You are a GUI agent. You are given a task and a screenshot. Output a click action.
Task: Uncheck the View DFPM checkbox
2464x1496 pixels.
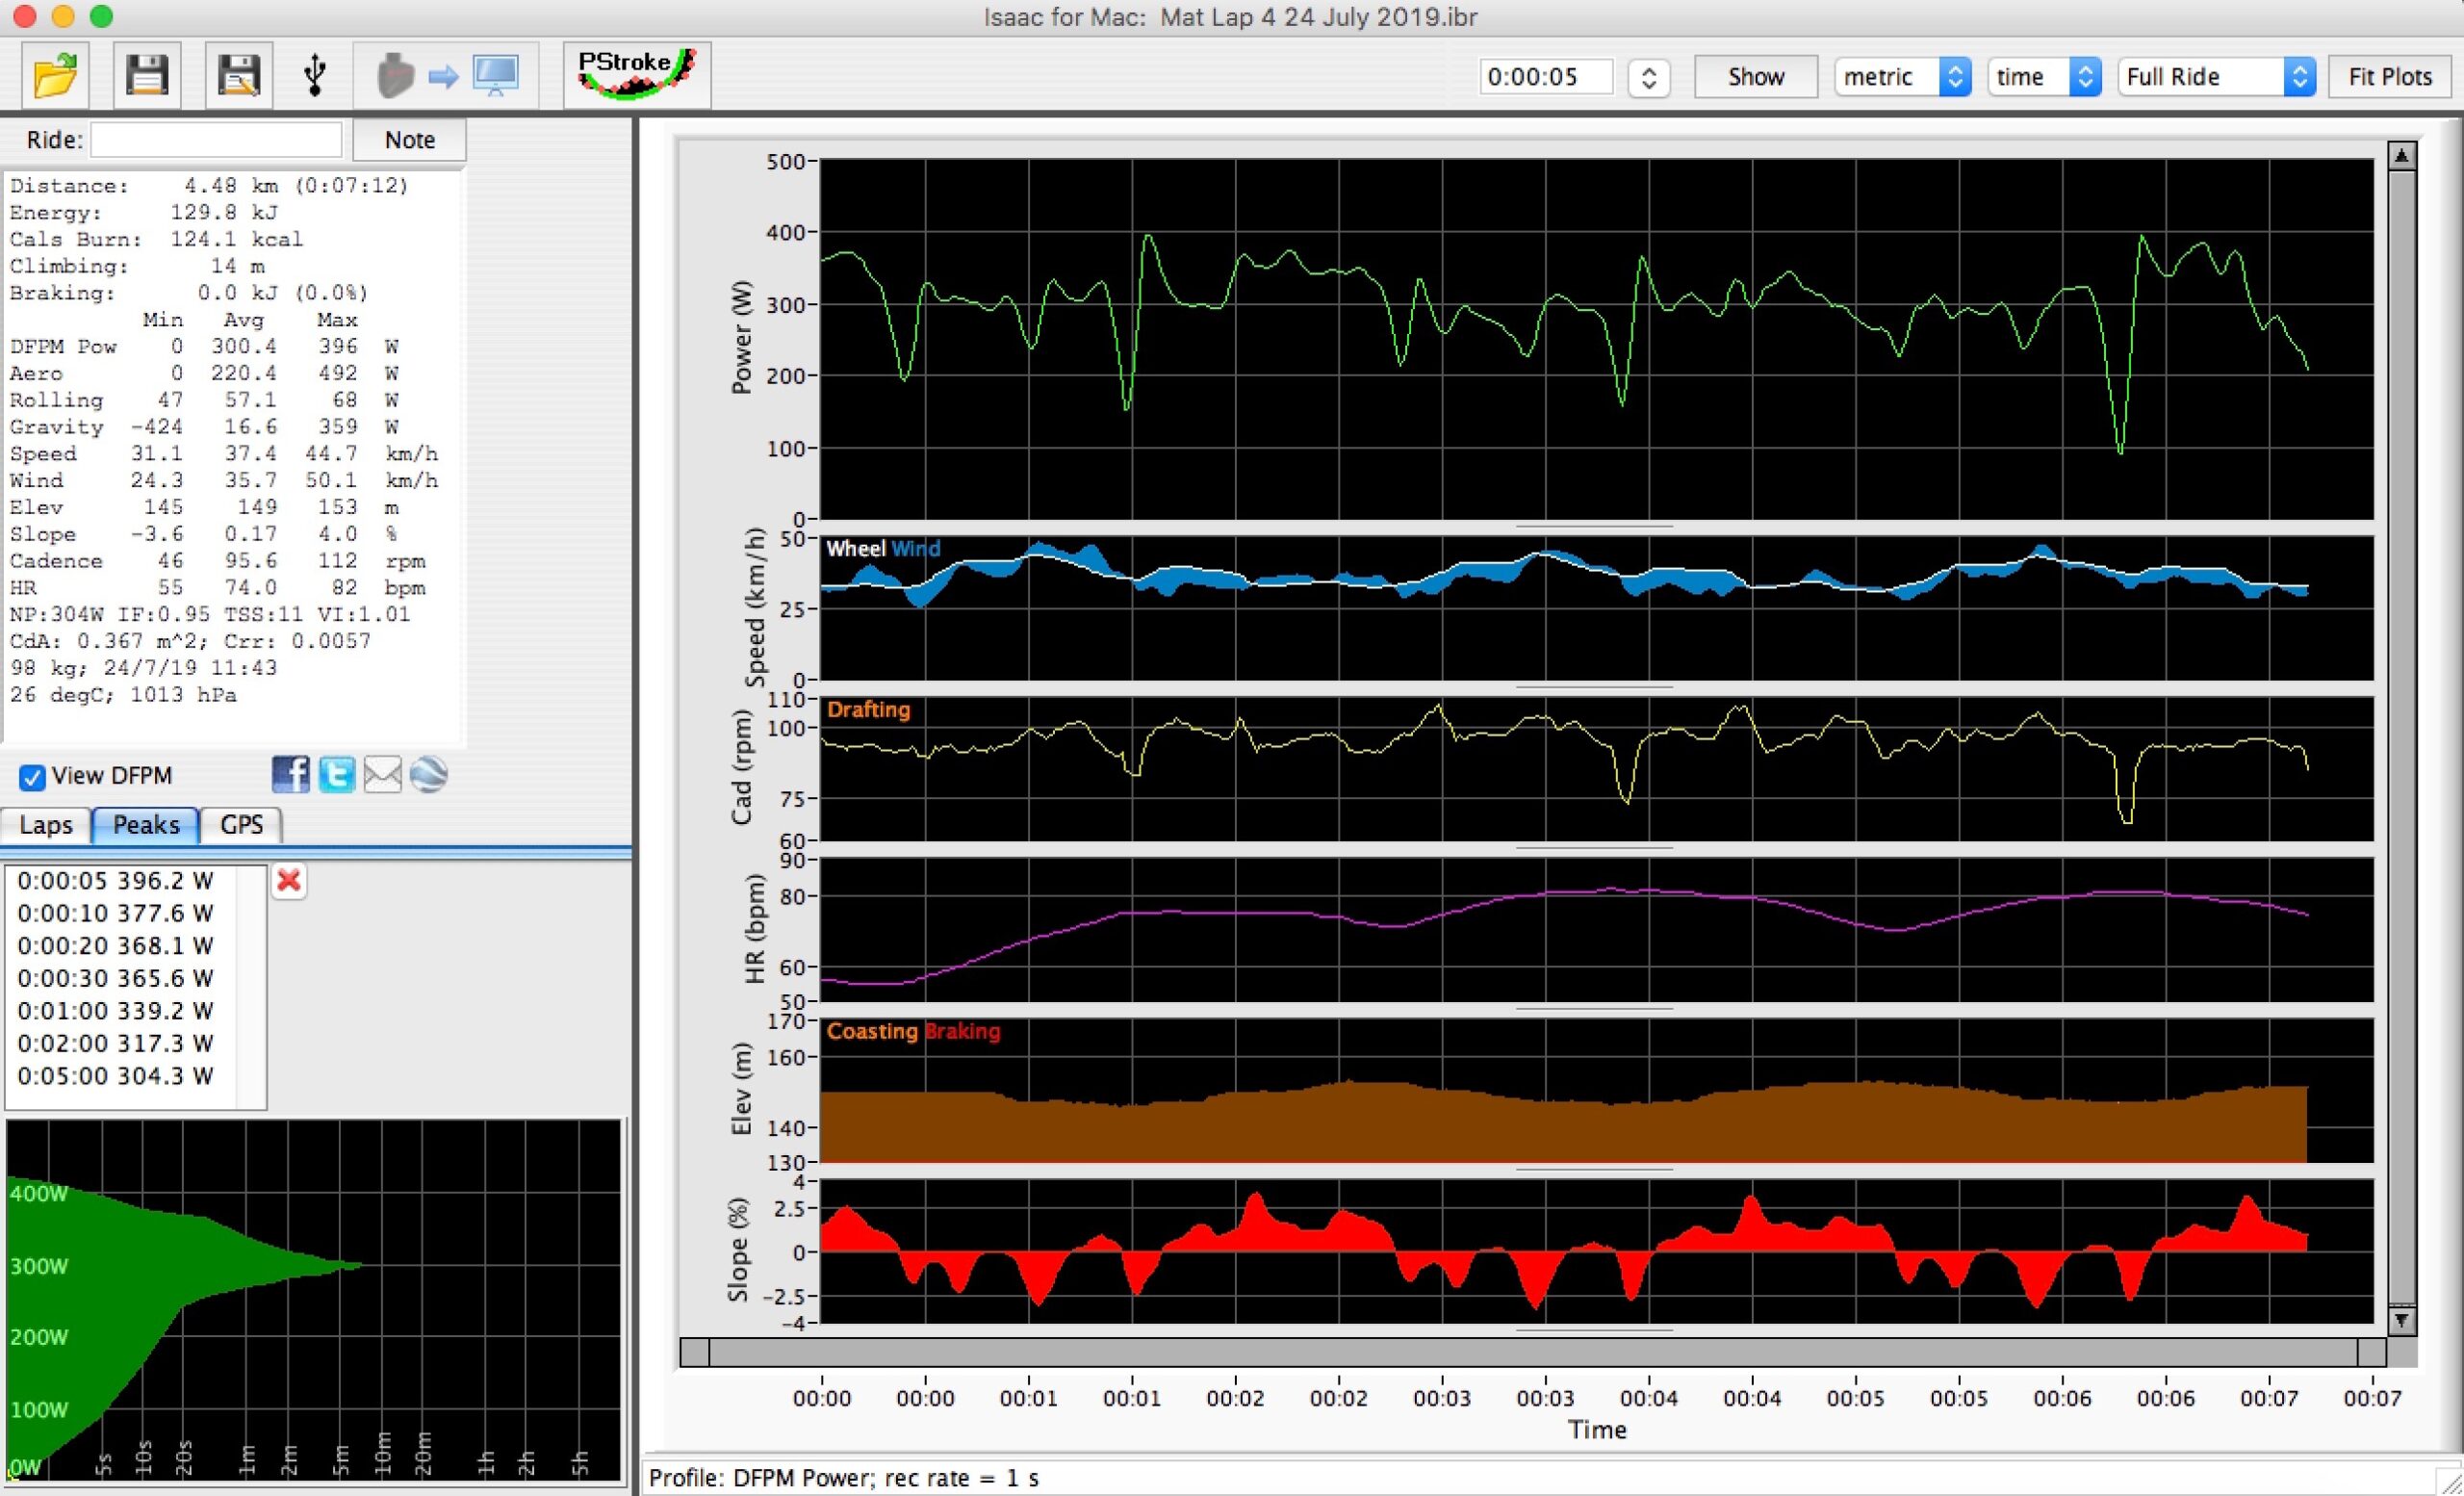tap(32, 777)
